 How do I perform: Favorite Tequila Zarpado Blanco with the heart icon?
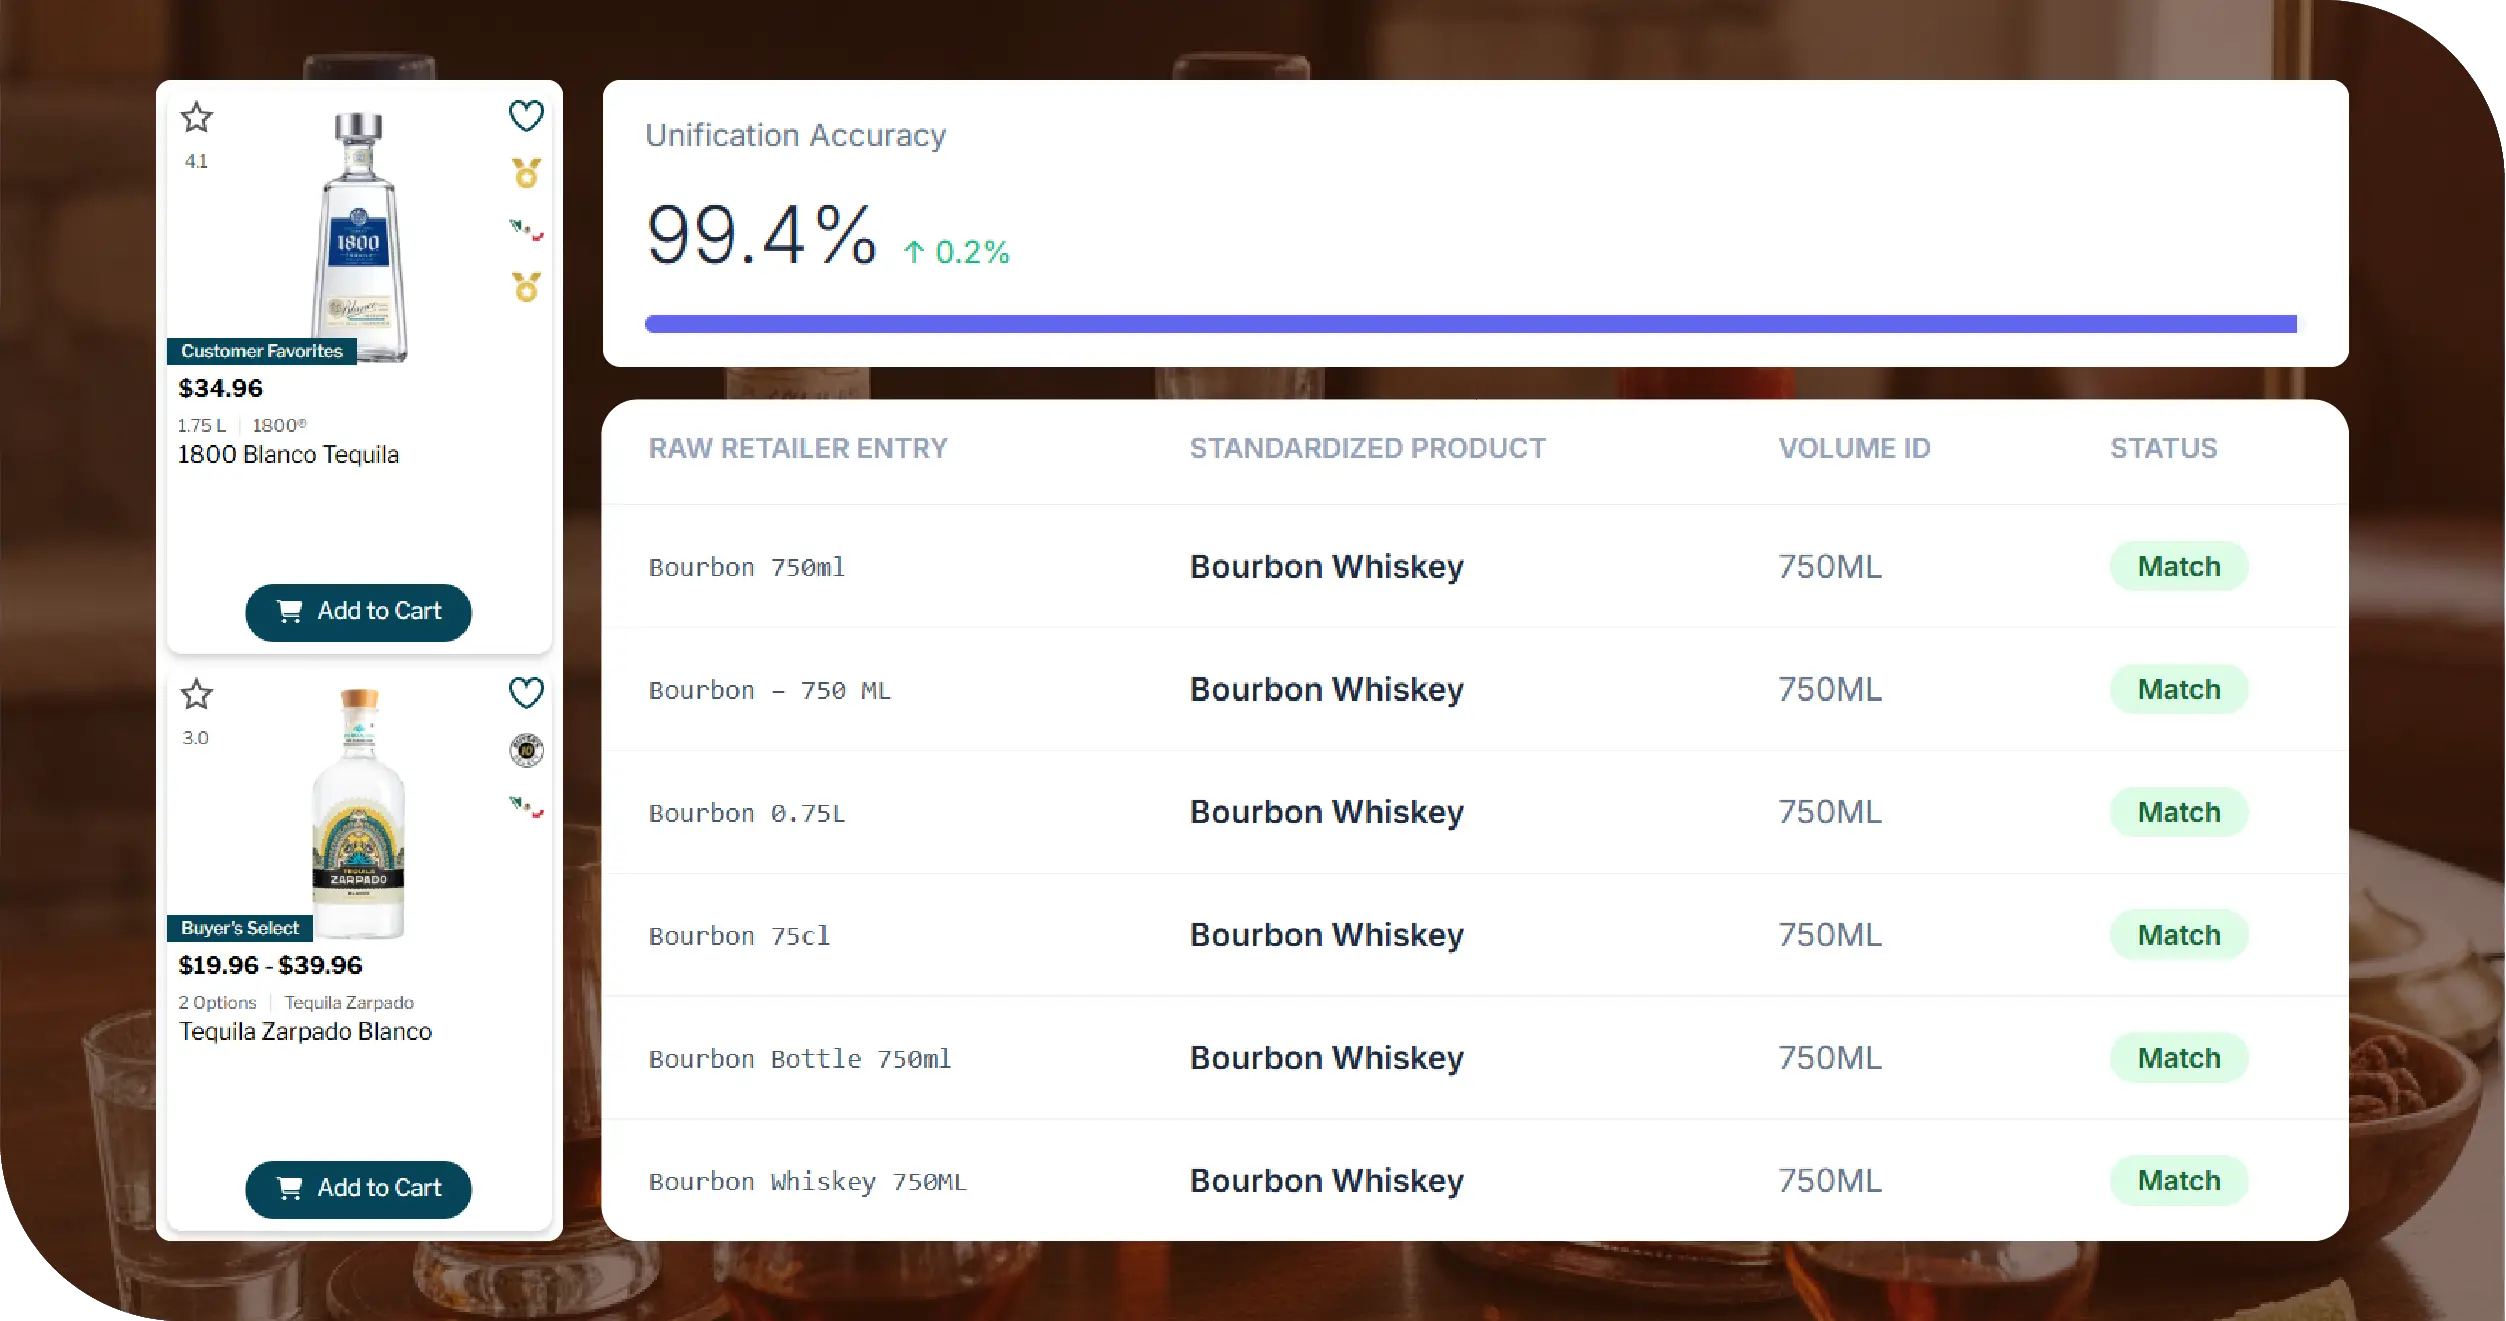[526, 692]
